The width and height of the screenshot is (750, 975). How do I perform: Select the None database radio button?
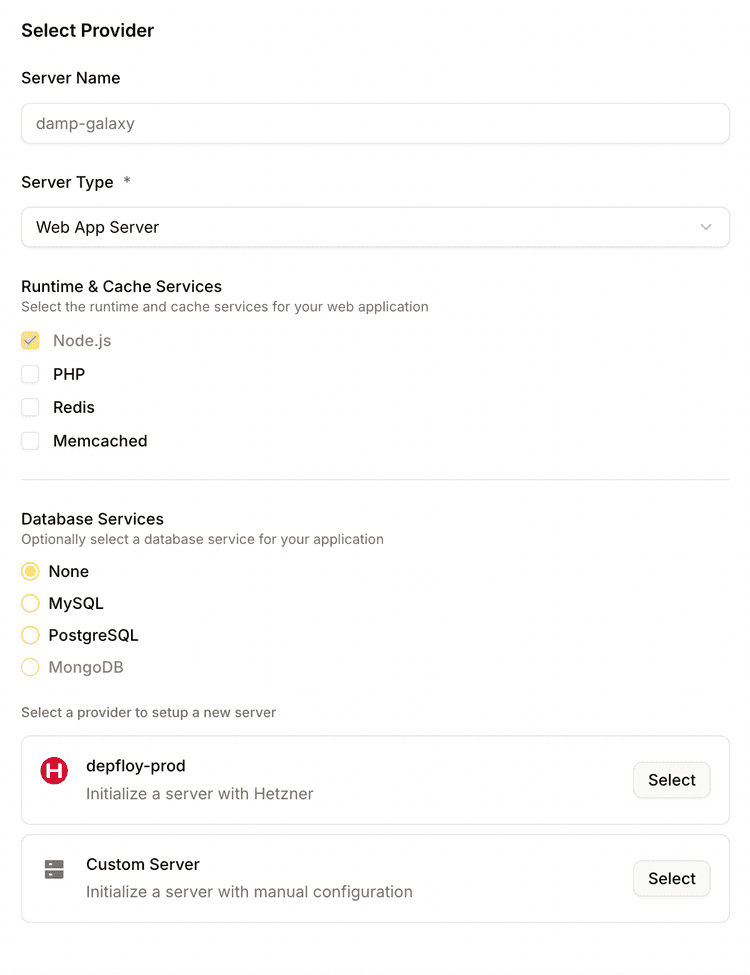click(x=31, y=572)
